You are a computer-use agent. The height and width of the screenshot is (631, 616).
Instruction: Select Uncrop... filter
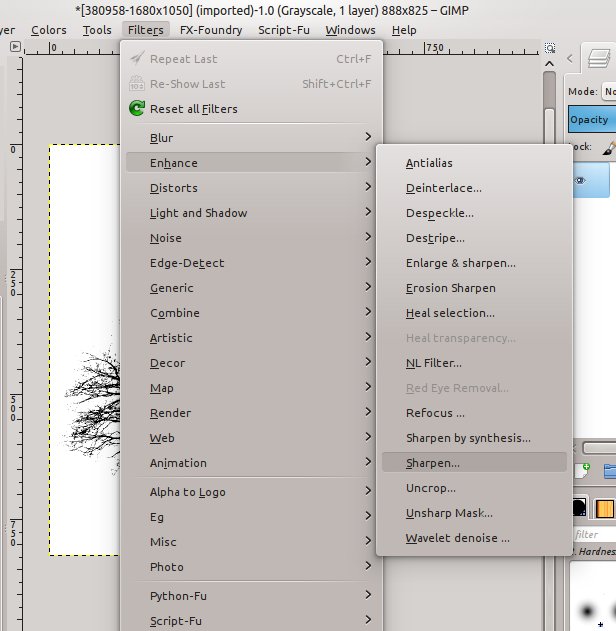pyautogui.click(x=474, y=487)
